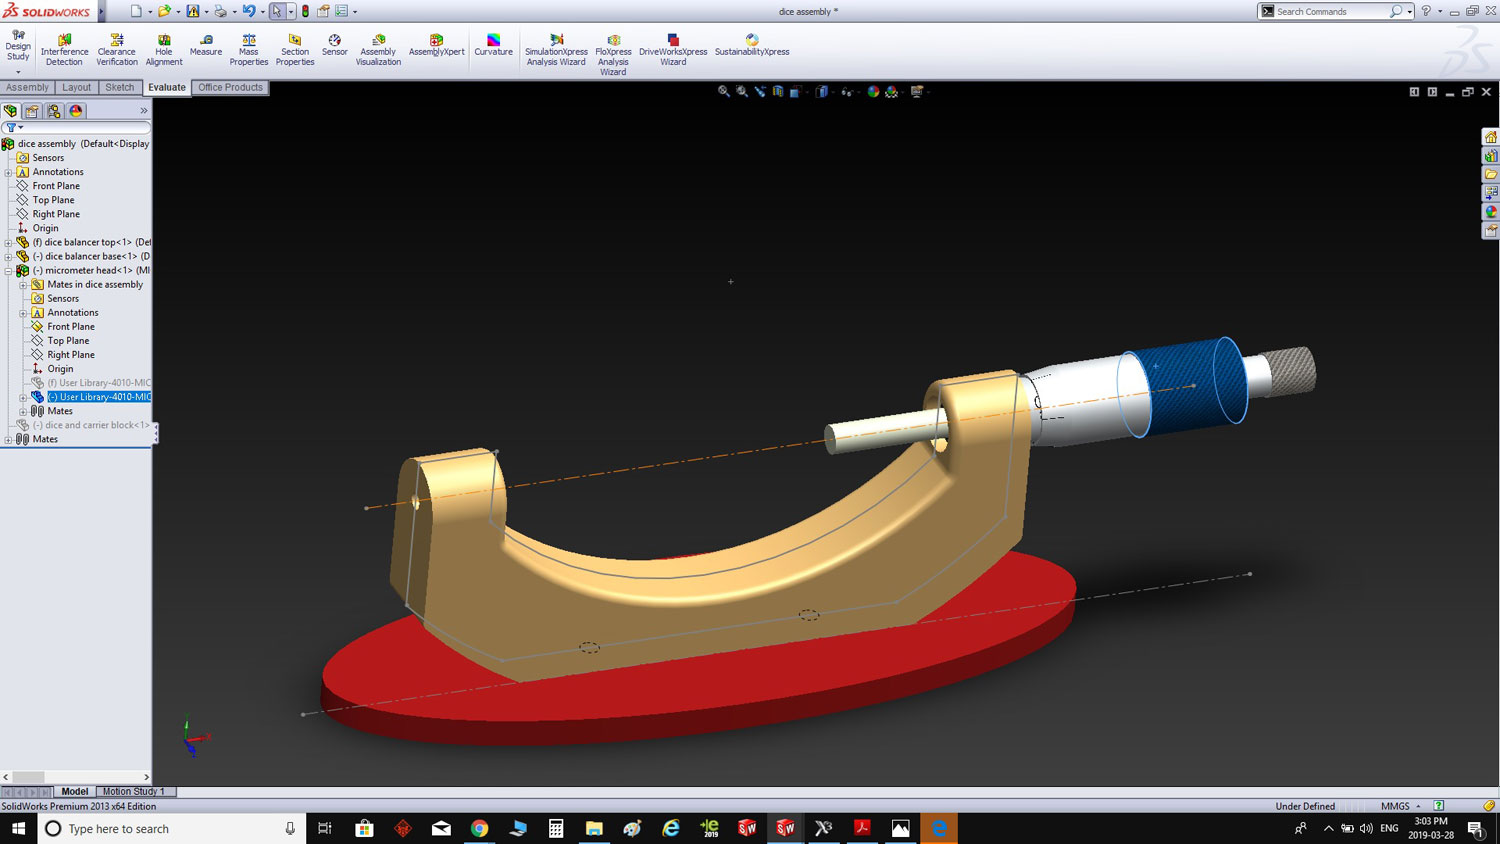Expand dice balancer top<1> component

point(8,242)
